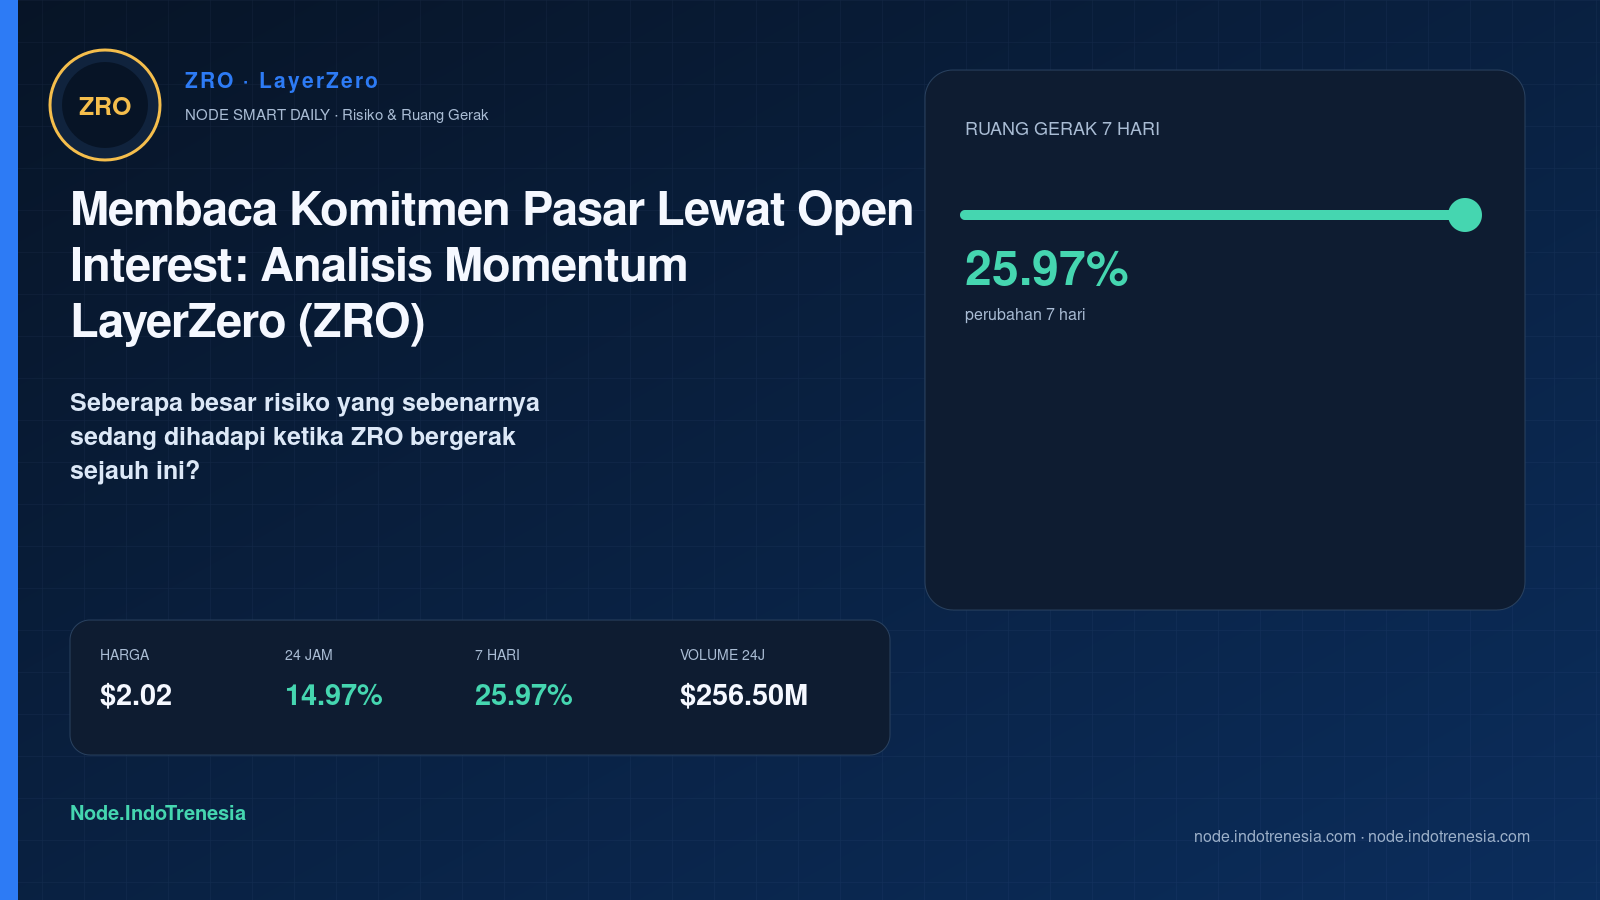Click the large '25.97%' value in right panel
The image size is (1600, 900).
click(x=1047, y=269)
